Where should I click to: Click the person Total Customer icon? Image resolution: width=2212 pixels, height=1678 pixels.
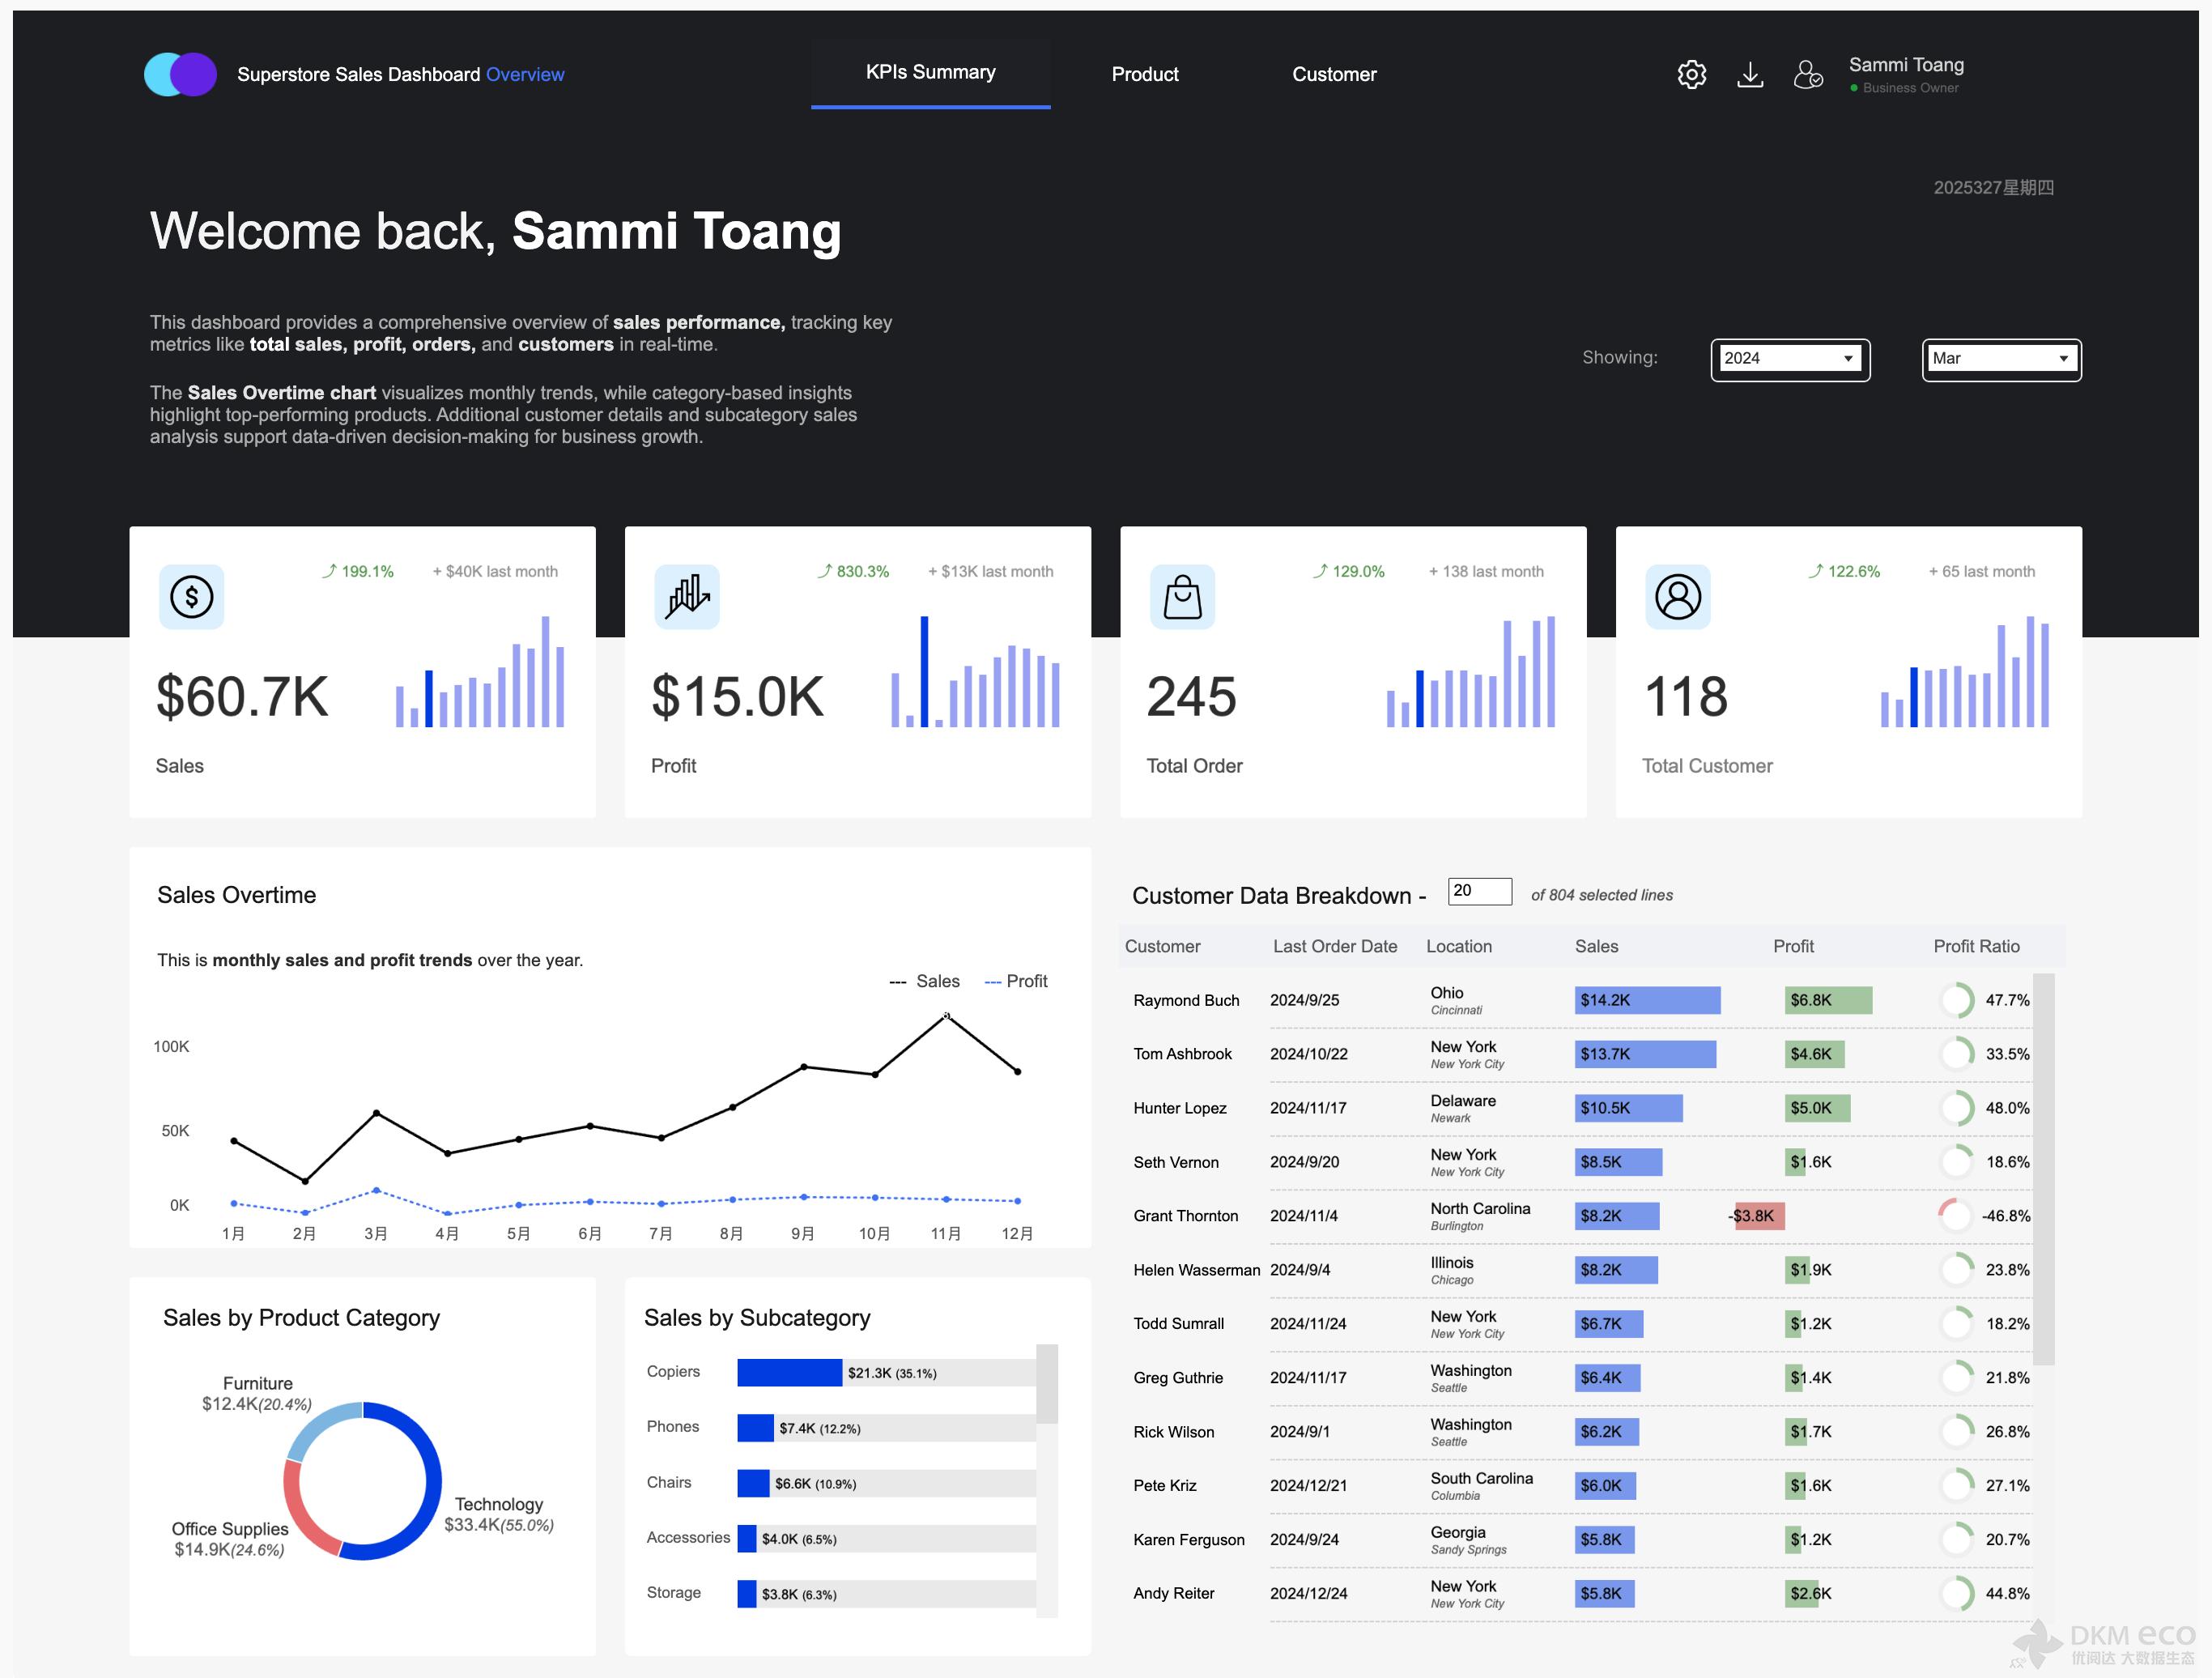pyautogui.click(x=1678, y=597)
